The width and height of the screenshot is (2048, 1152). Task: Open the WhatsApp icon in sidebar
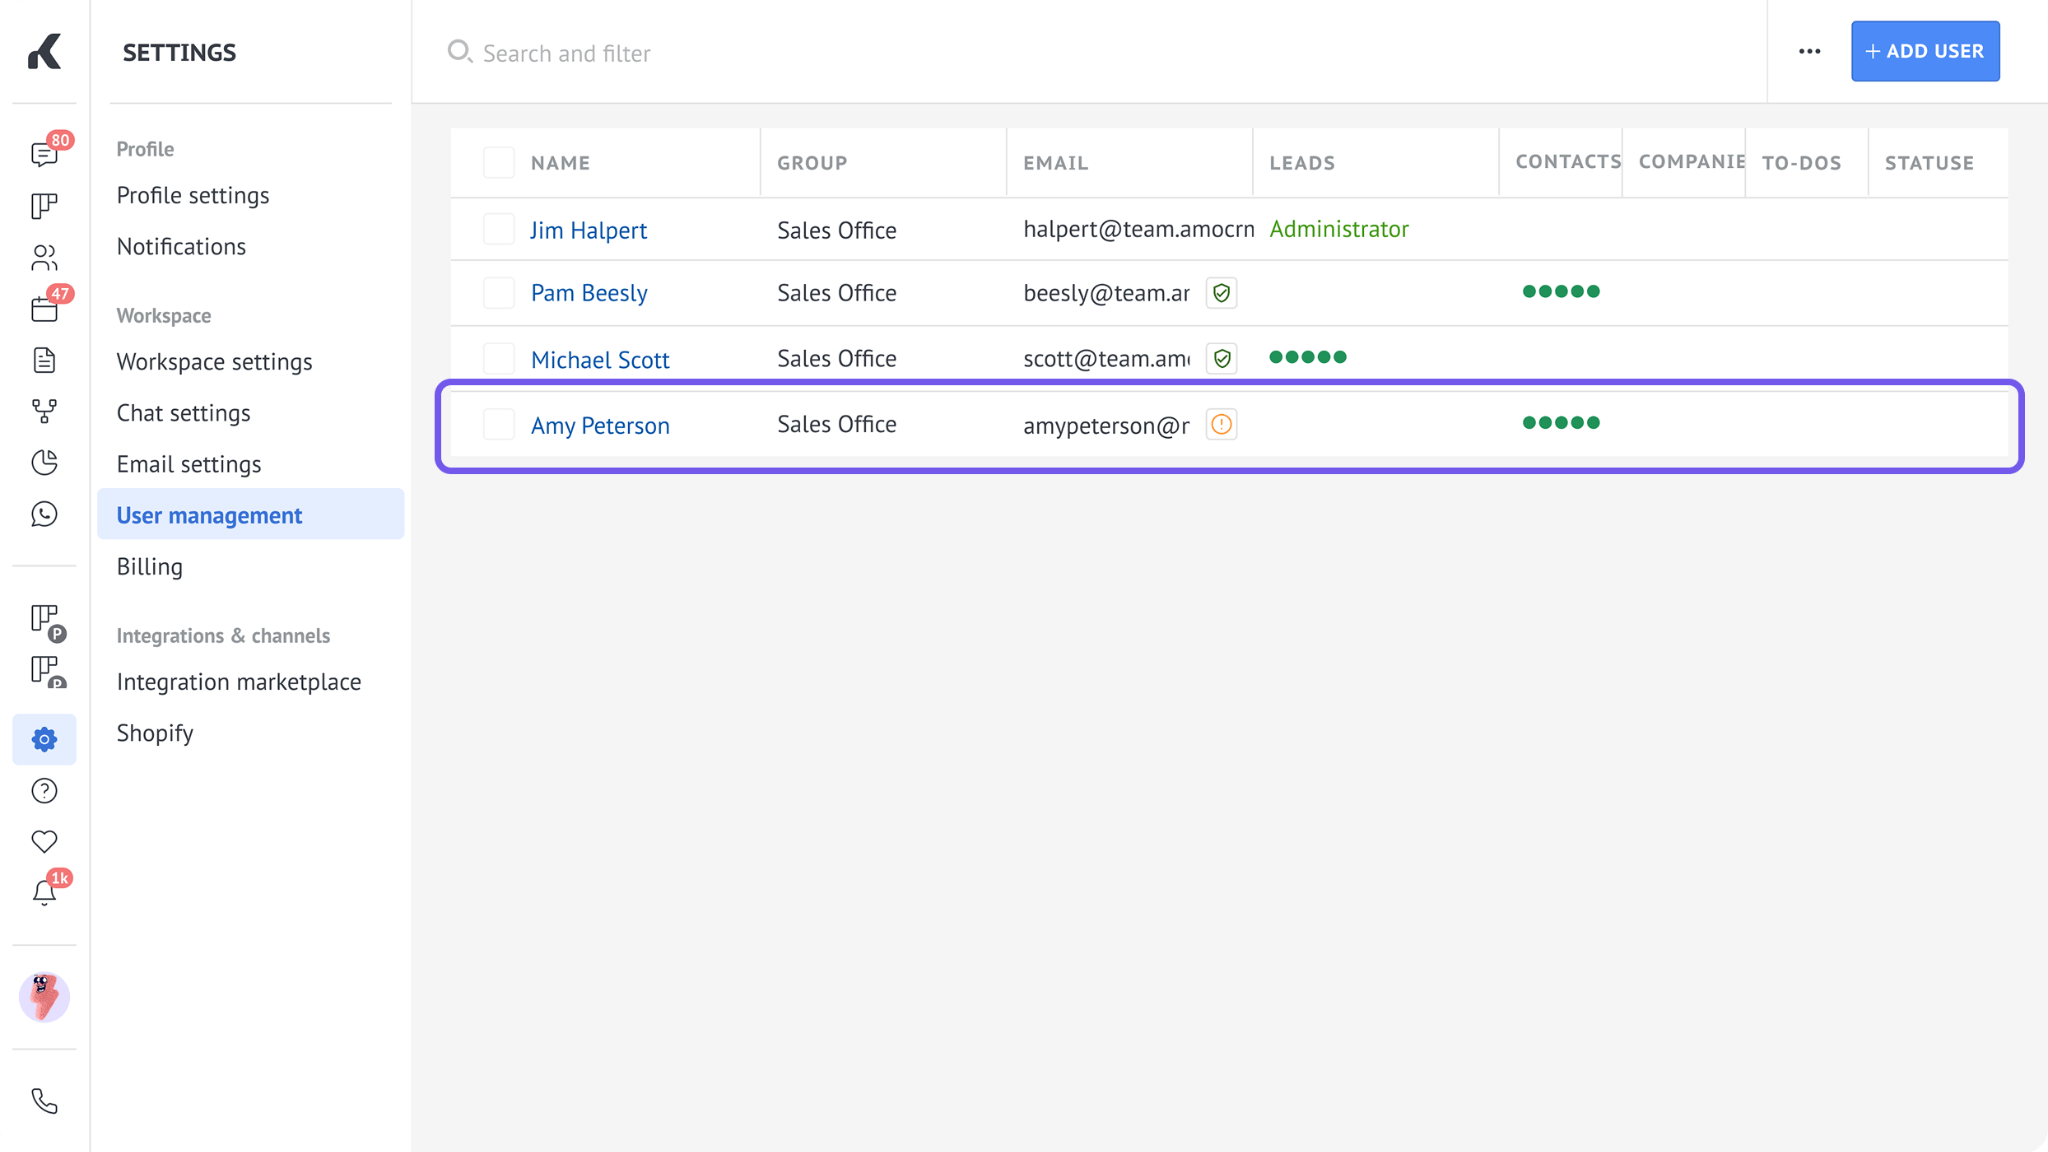point(44,513)
